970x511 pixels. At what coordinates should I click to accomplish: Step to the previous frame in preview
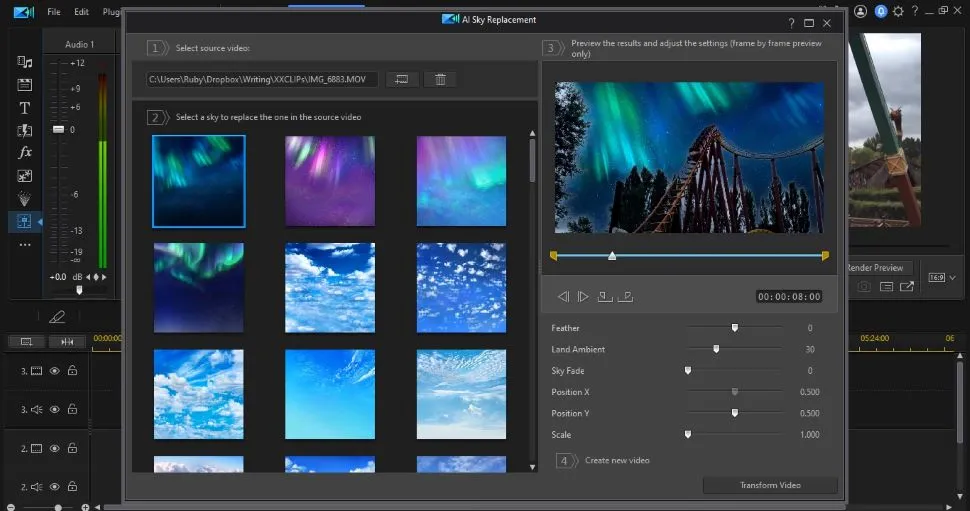click(x=563, y=297)
